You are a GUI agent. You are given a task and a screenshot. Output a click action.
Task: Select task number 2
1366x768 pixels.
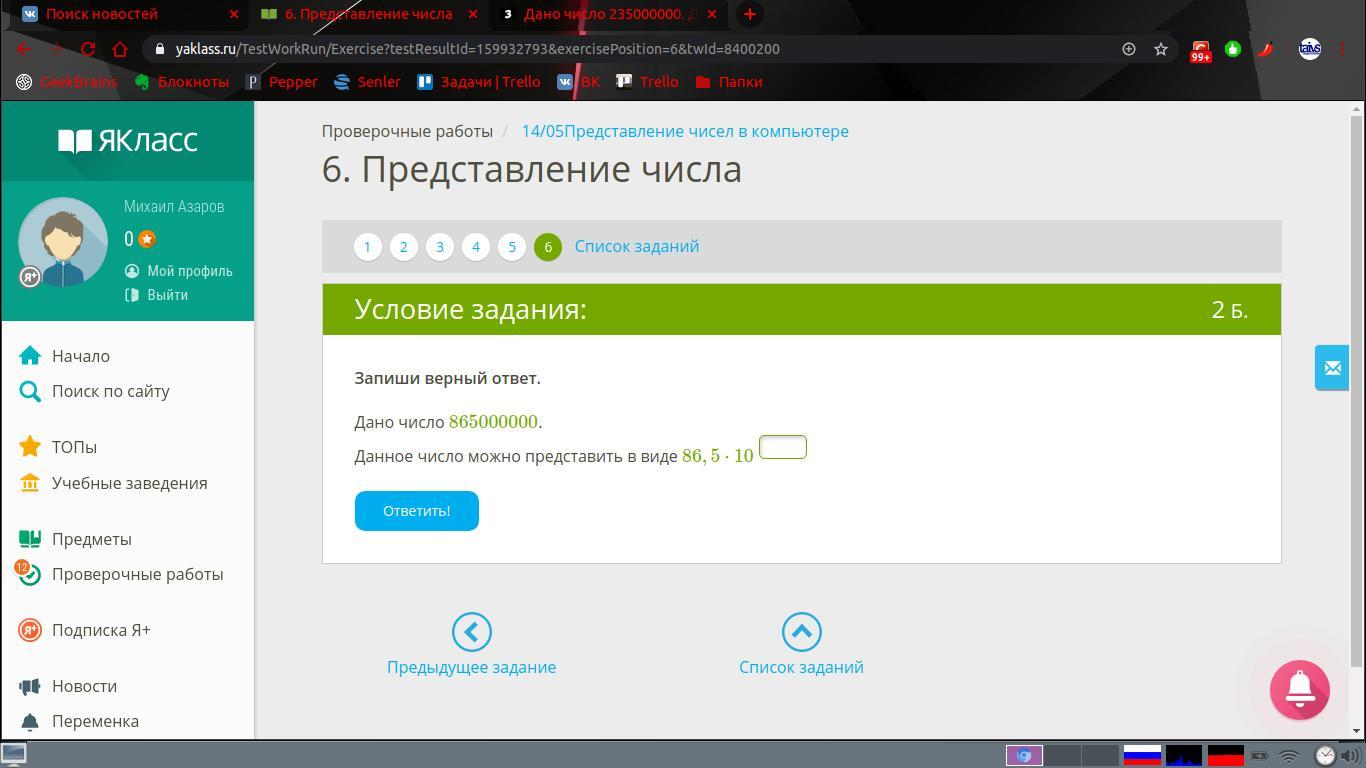pos(404,247)
